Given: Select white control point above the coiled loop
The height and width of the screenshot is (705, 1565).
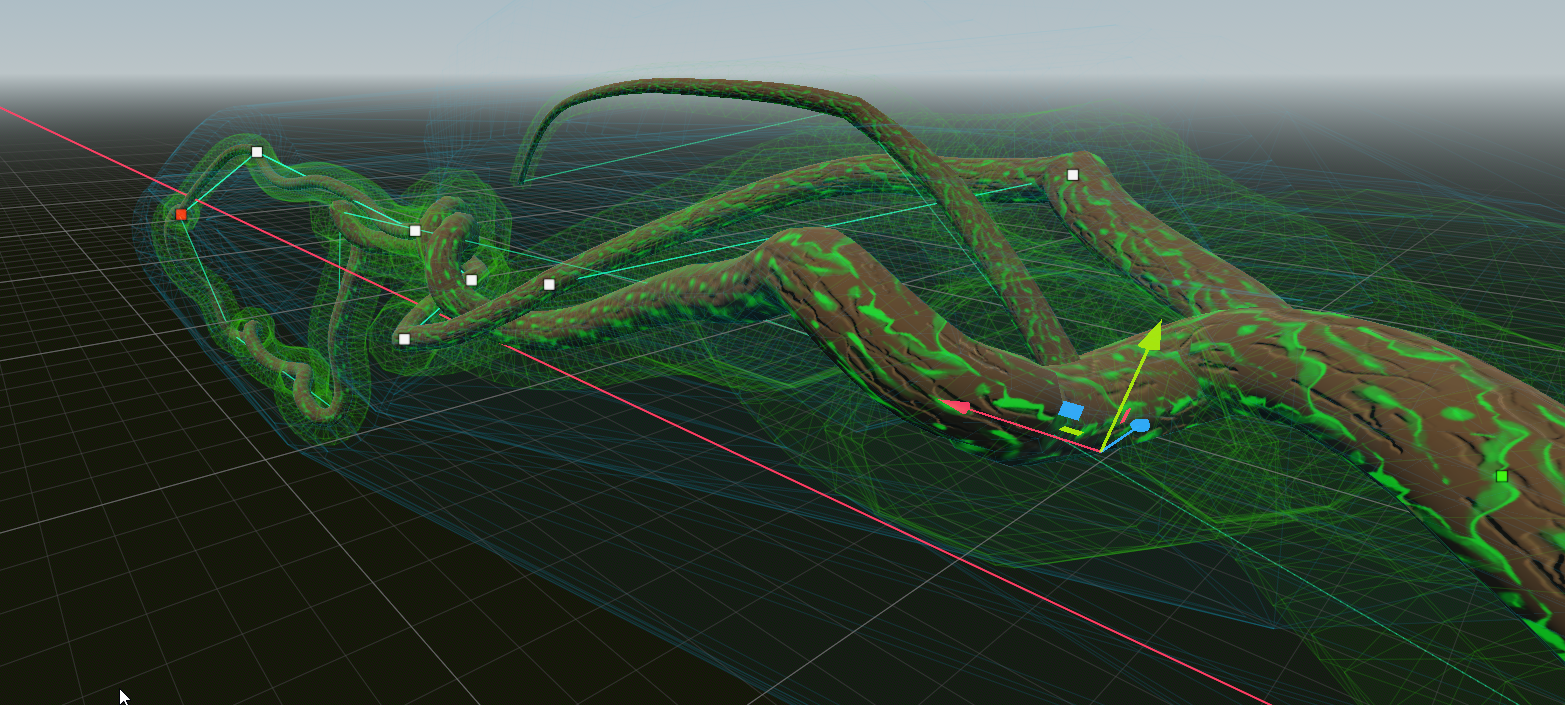Looking at the screenshot, I should [415, 231].
